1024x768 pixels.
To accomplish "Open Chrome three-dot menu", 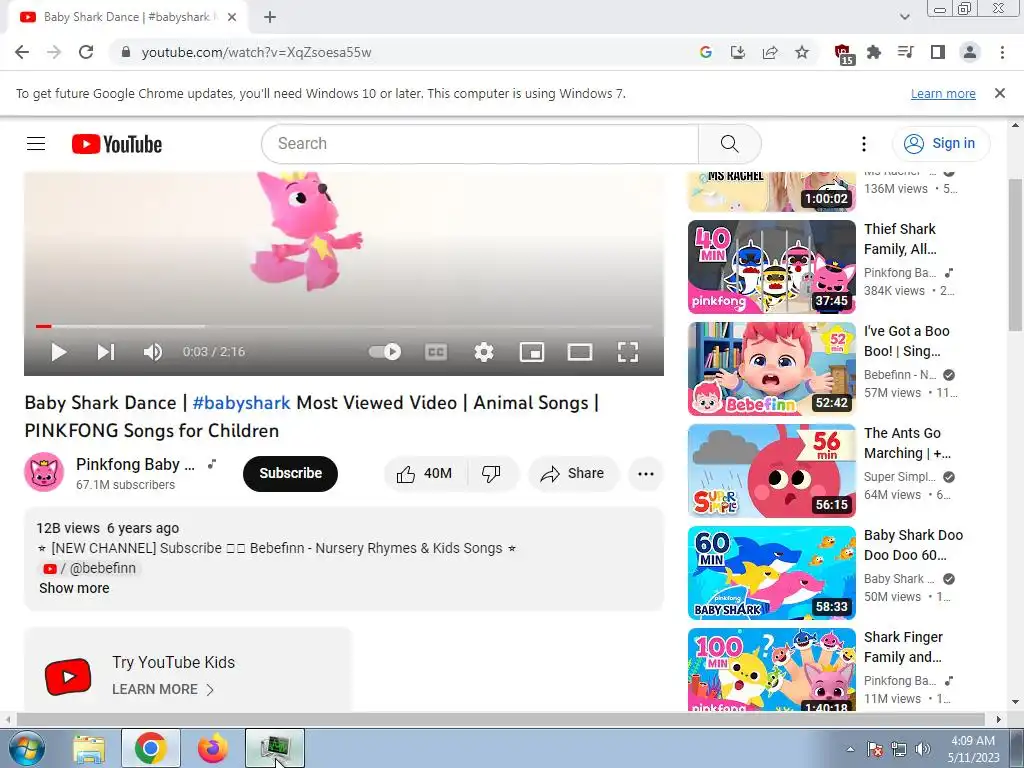I will (x=1002, y=52).
